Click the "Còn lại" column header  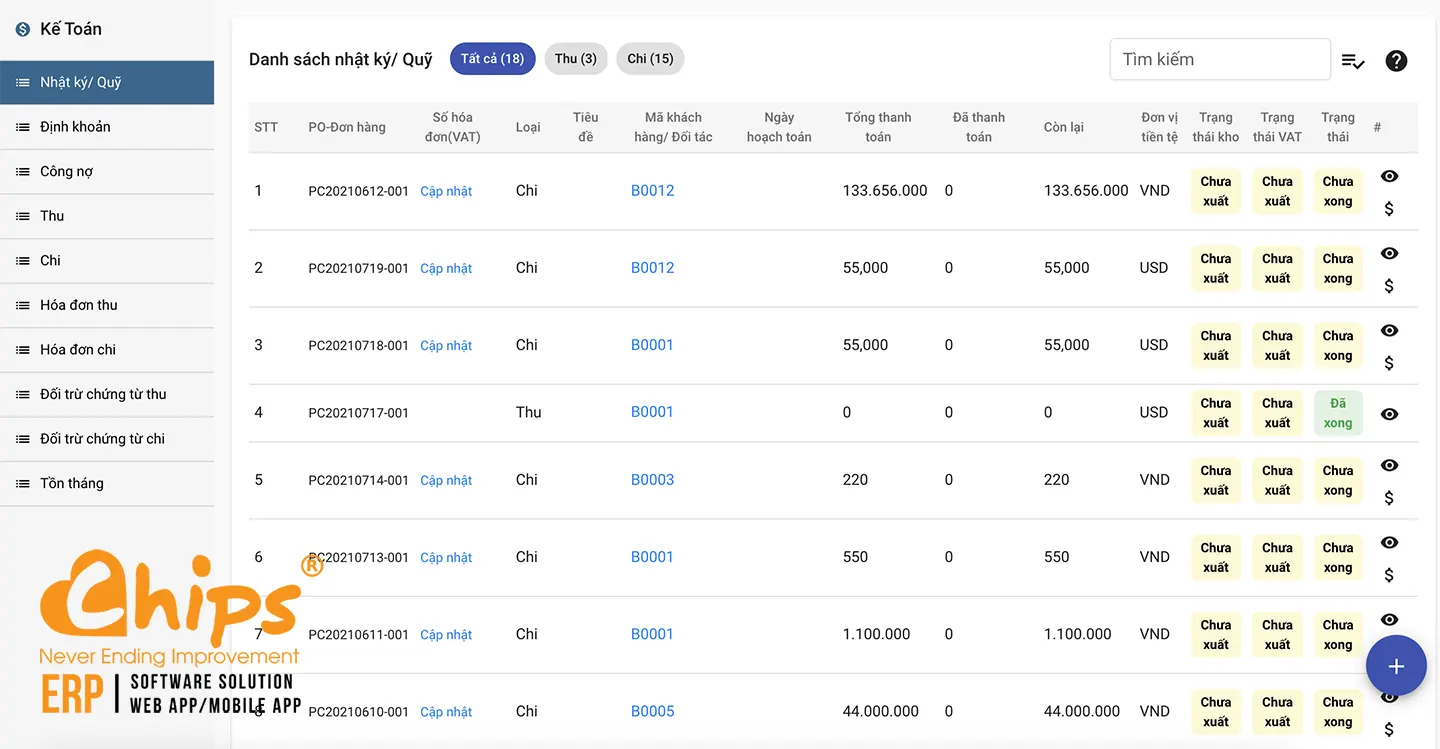[1063, 127]
